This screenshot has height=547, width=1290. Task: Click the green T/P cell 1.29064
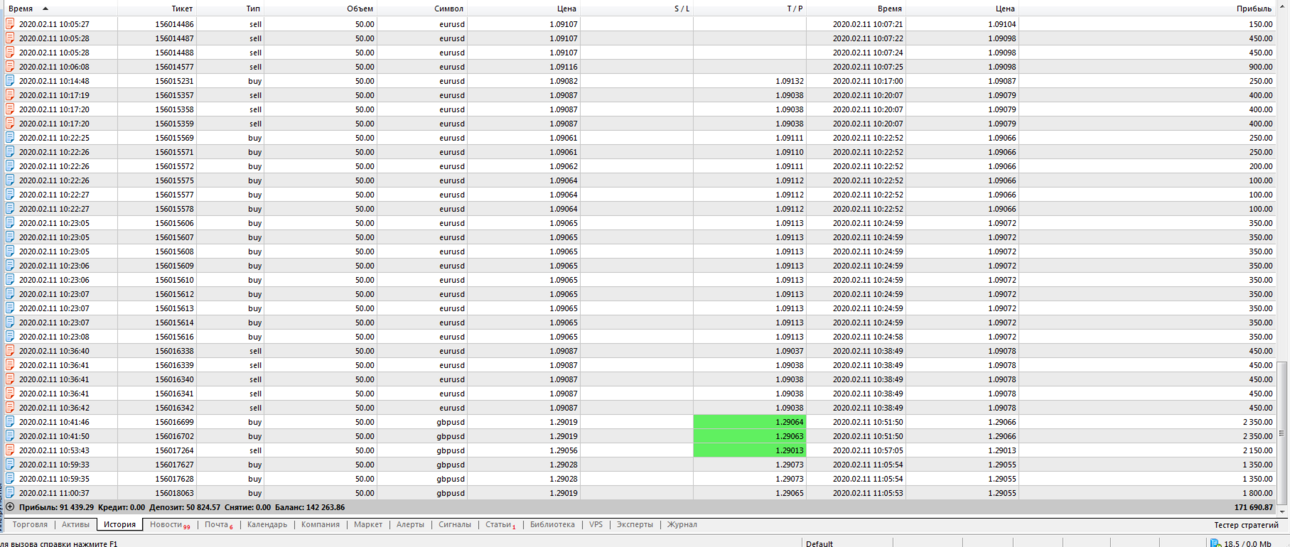click(750, 422)
